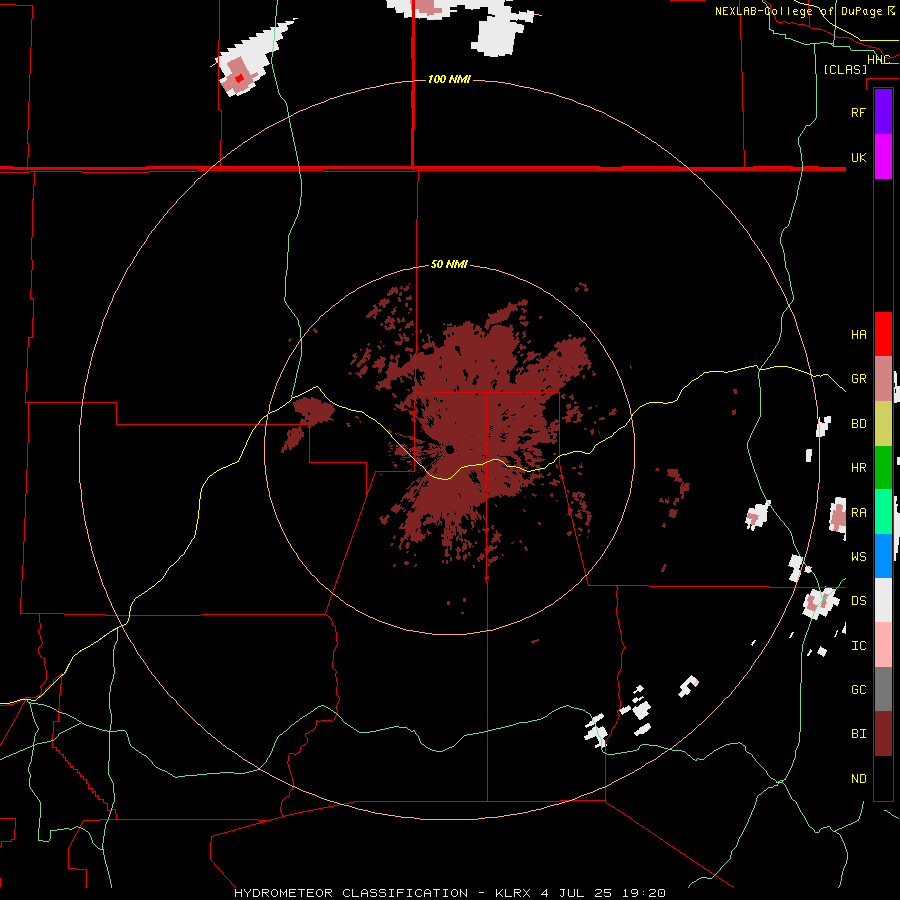Click the "NEXLAB-College of DuPage" credit text

click(x=798, y=11)
